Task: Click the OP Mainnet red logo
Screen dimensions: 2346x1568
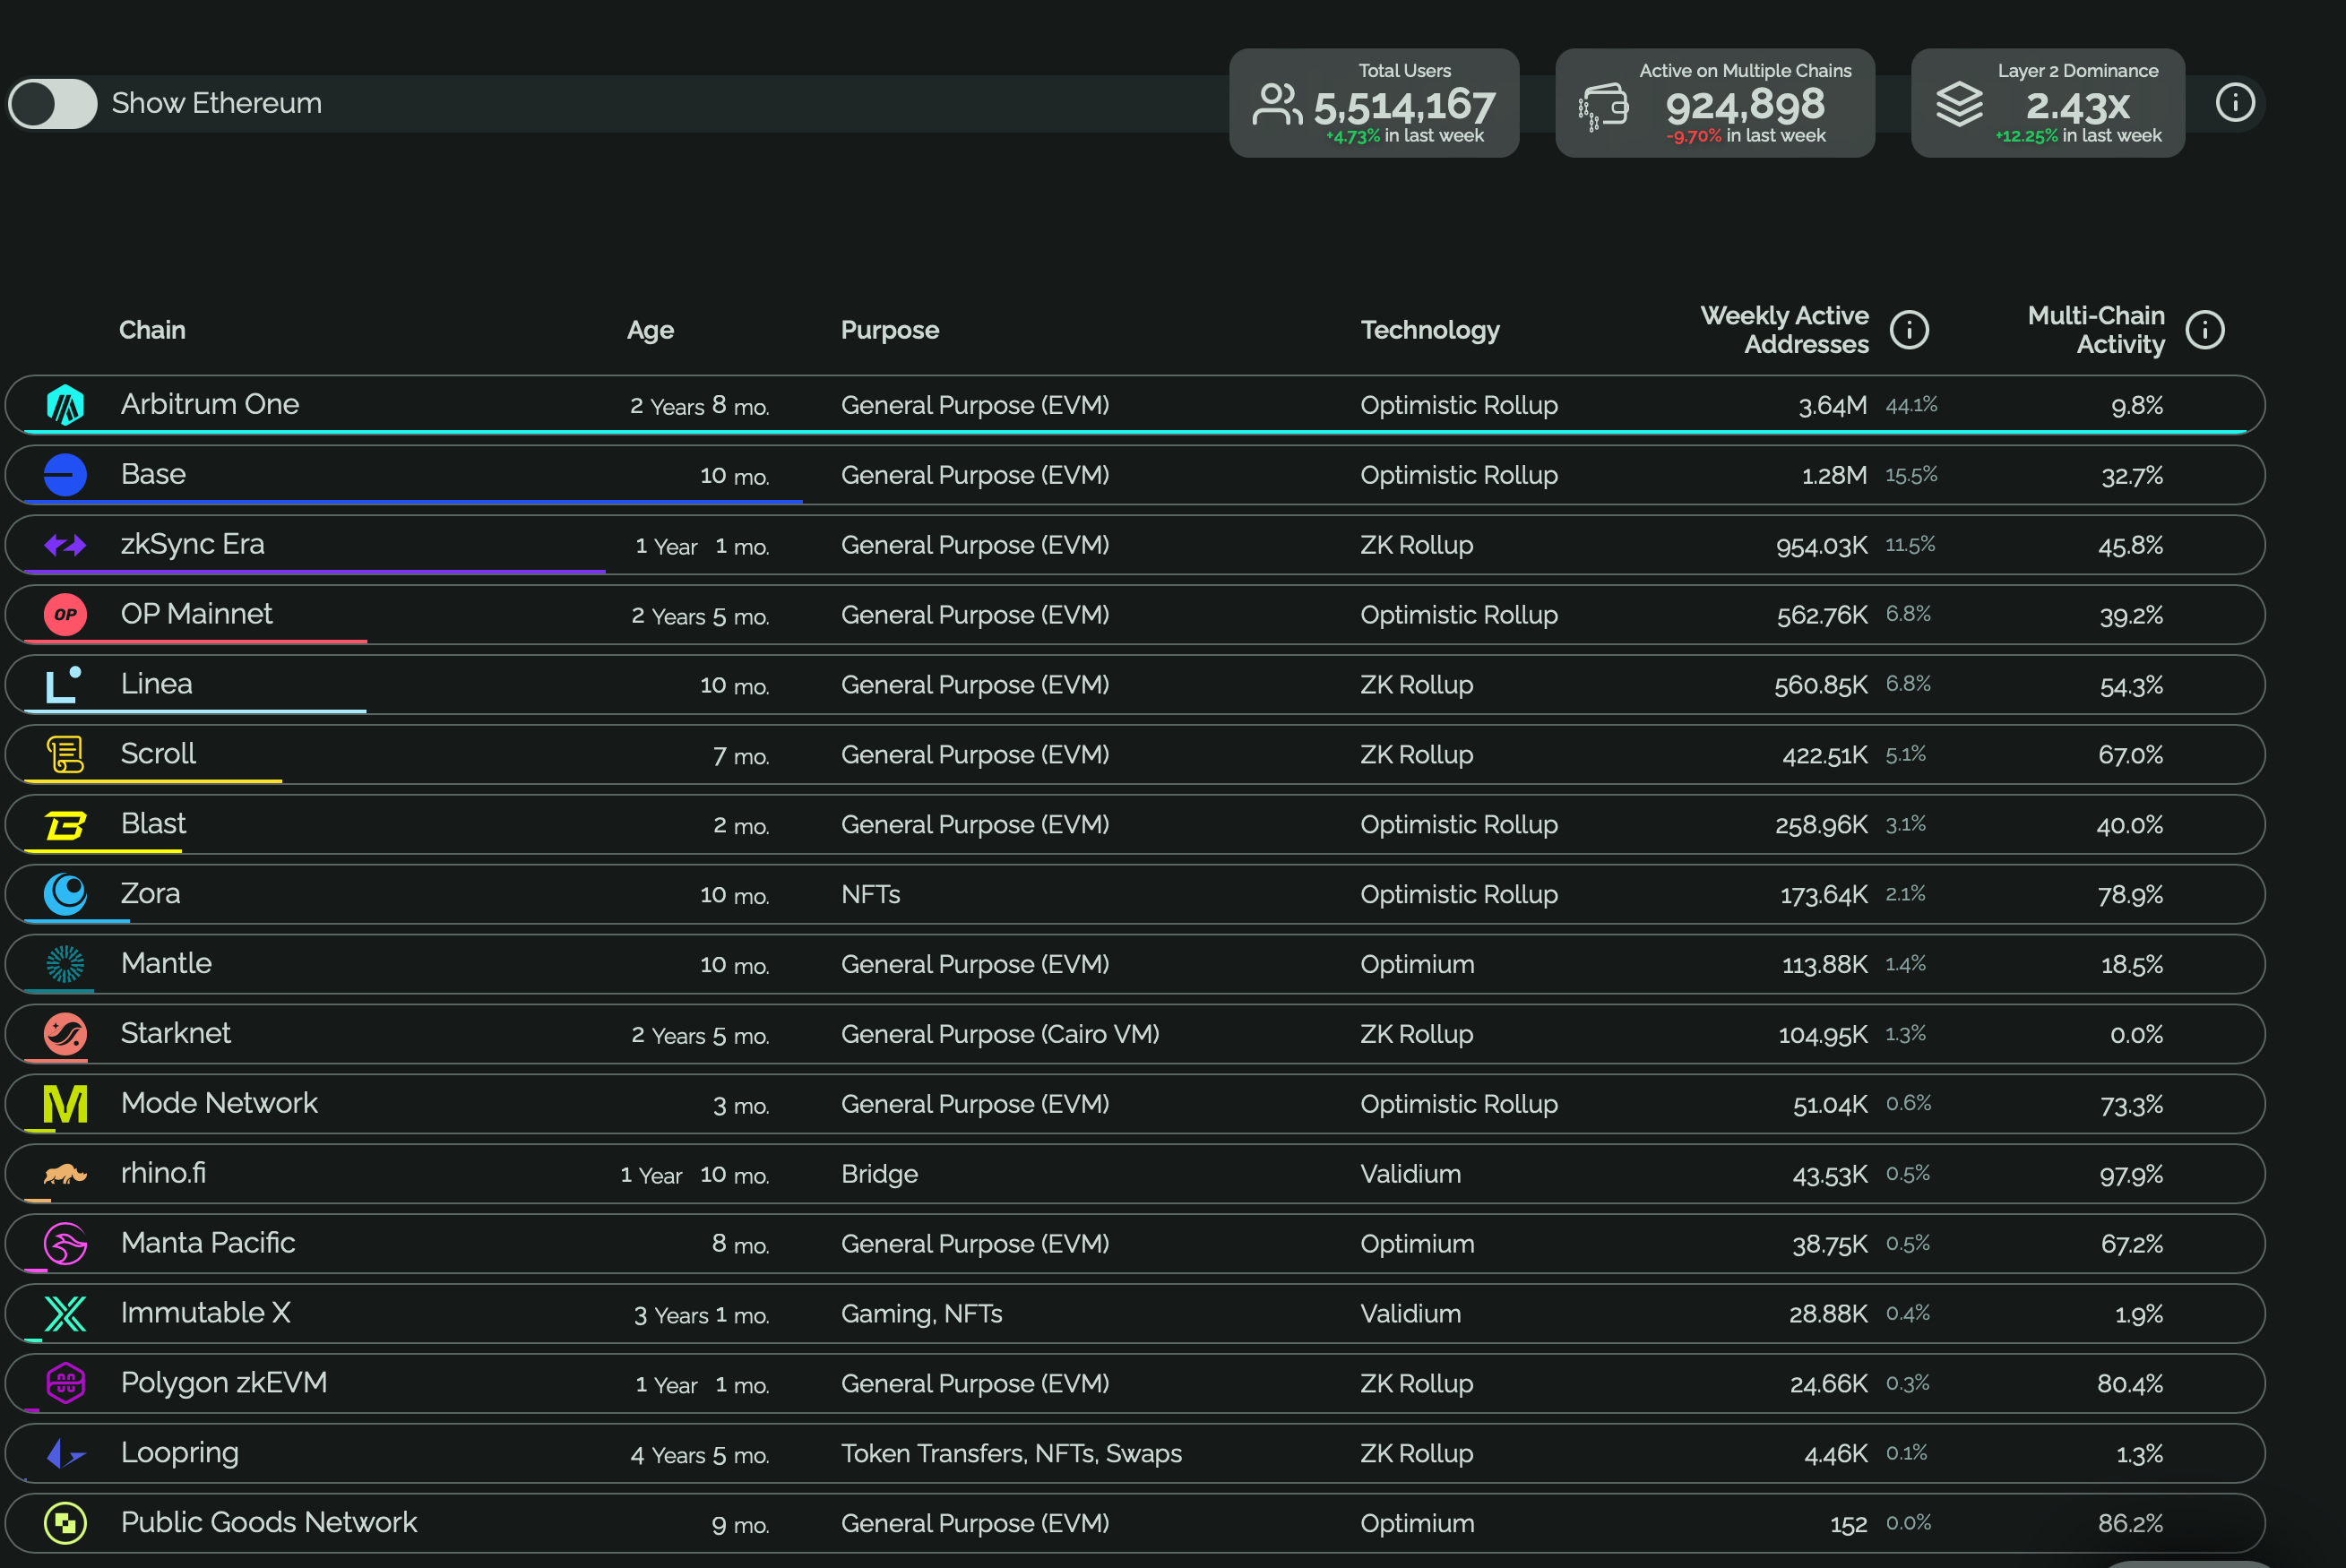Action: tap(65, 615)
